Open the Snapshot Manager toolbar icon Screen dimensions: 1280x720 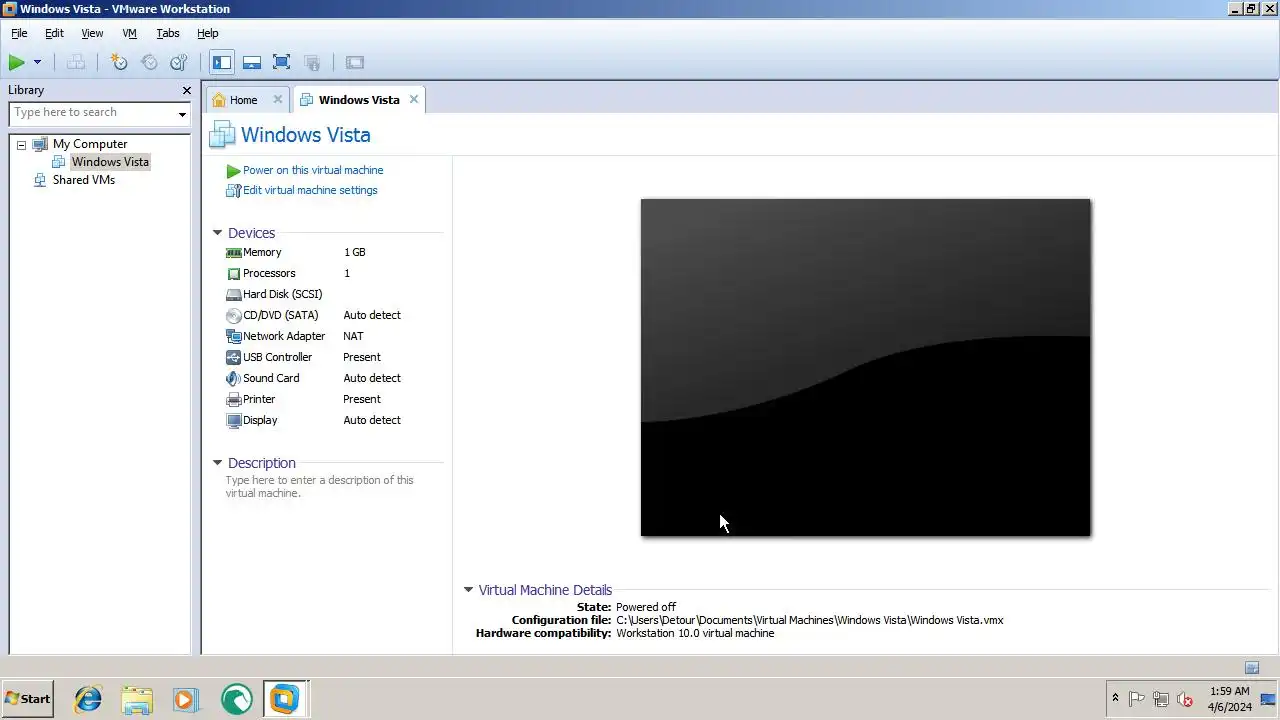click(179, 62)
